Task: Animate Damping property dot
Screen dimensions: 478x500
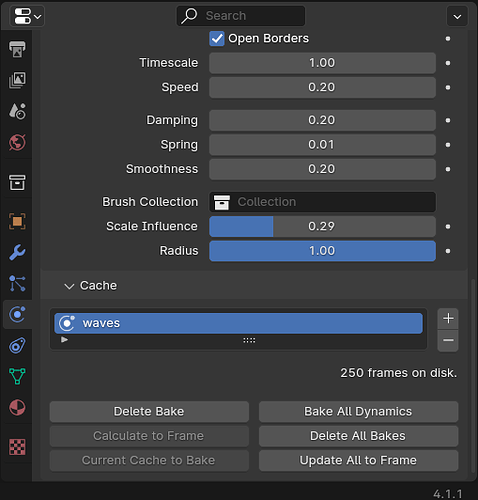Action: [x=448, y=120]
